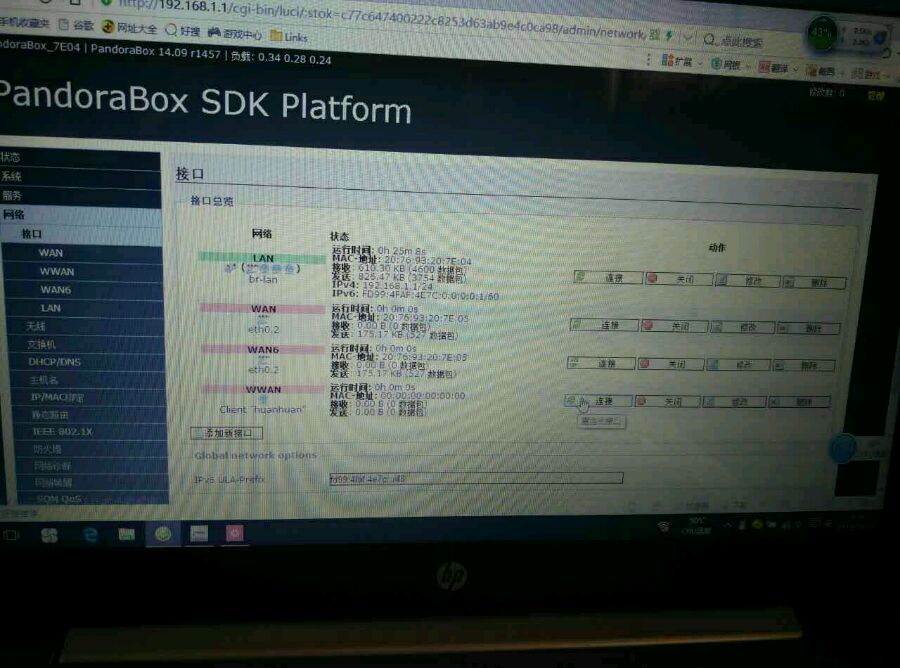
Task: Open Microsoft Edge from taskbar
Action: [x=91, y=535]
